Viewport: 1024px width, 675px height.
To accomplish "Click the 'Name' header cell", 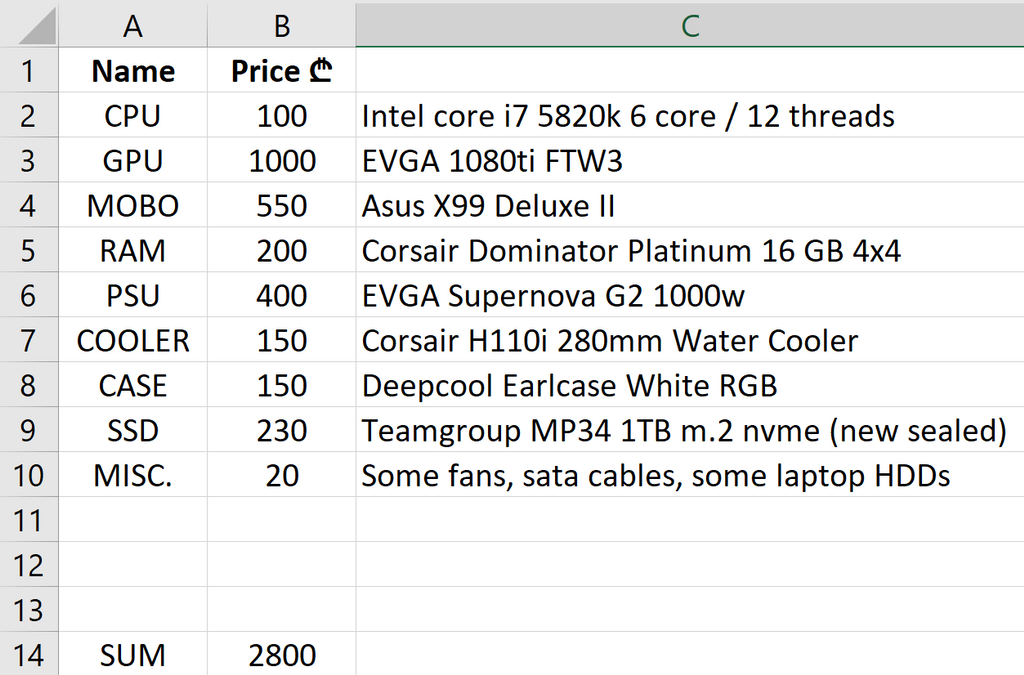I will (x=133, y=71).
